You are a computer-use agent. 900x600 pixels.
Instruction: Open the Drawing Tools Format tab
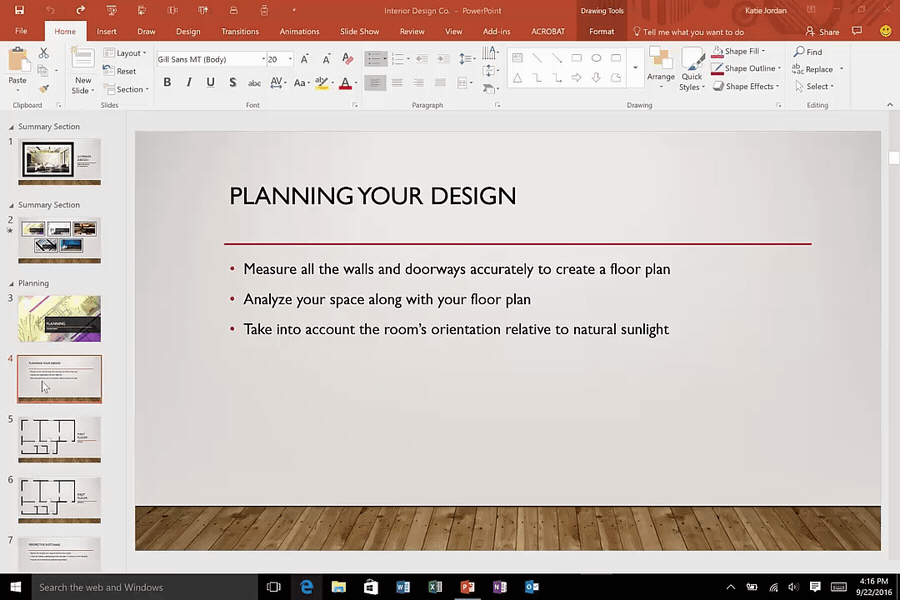pos(601,31)
